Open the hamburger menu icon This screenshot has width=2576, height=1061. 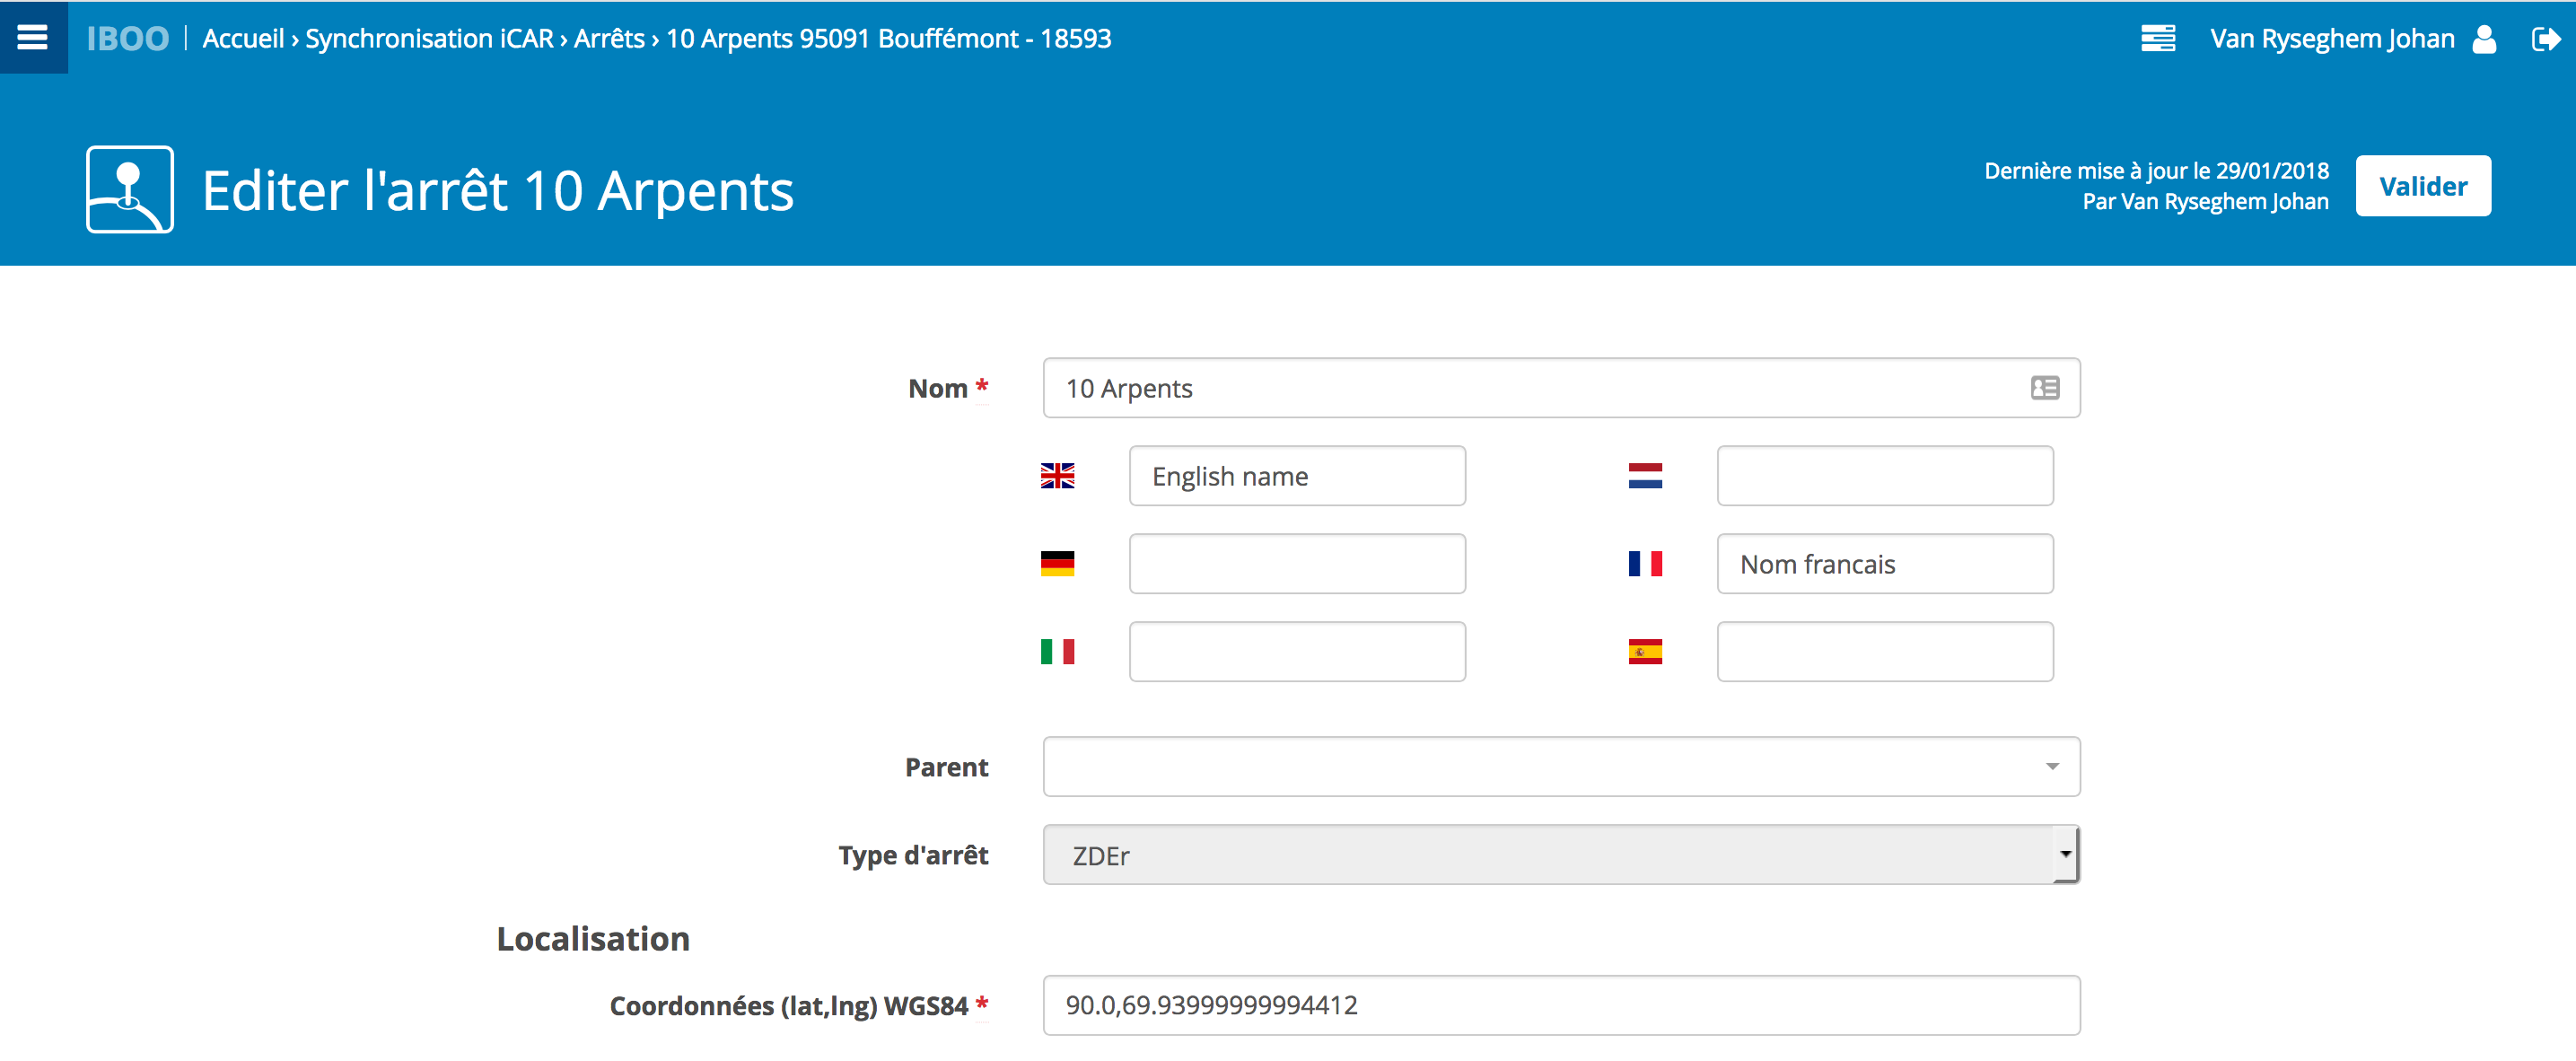(33, 37)
